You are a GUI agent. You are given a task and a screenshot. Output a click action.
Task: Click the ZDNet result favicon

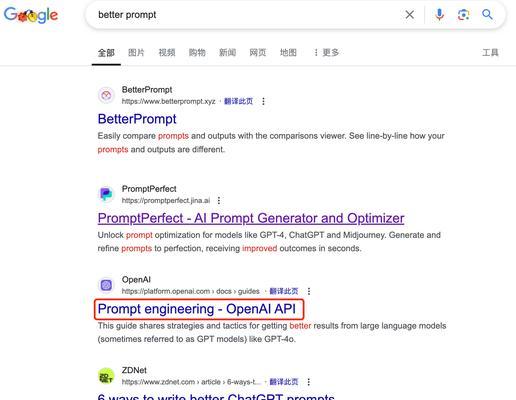106,376
